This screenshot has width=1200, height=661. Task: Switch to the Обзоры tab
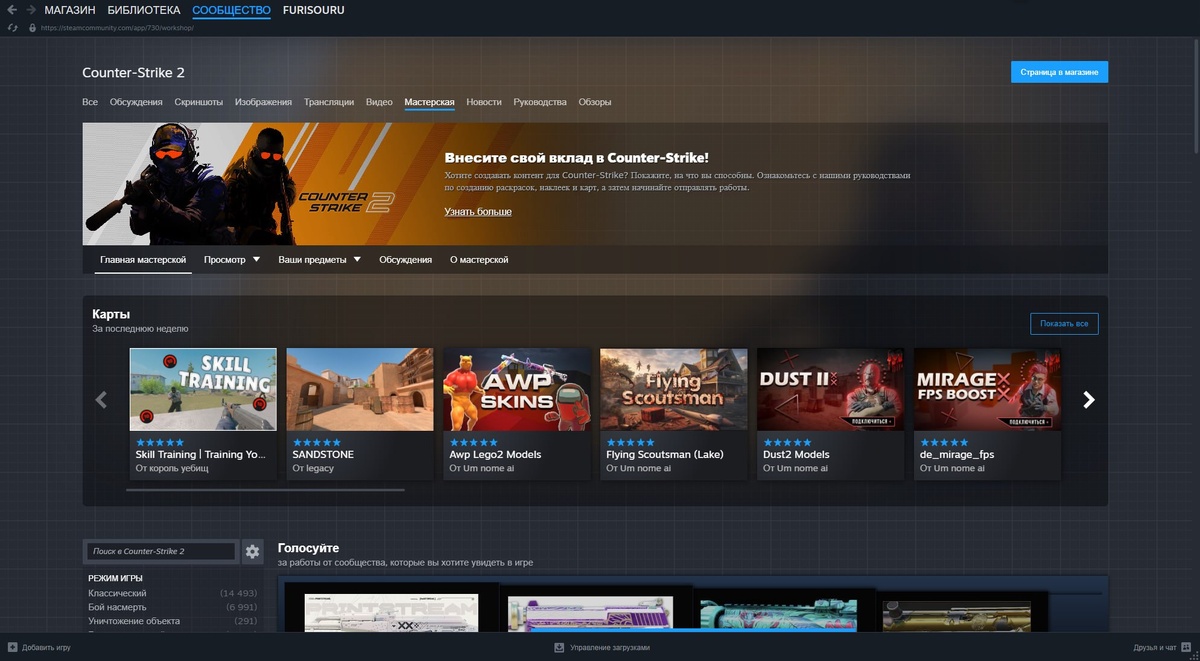click(x=595, y=102)
